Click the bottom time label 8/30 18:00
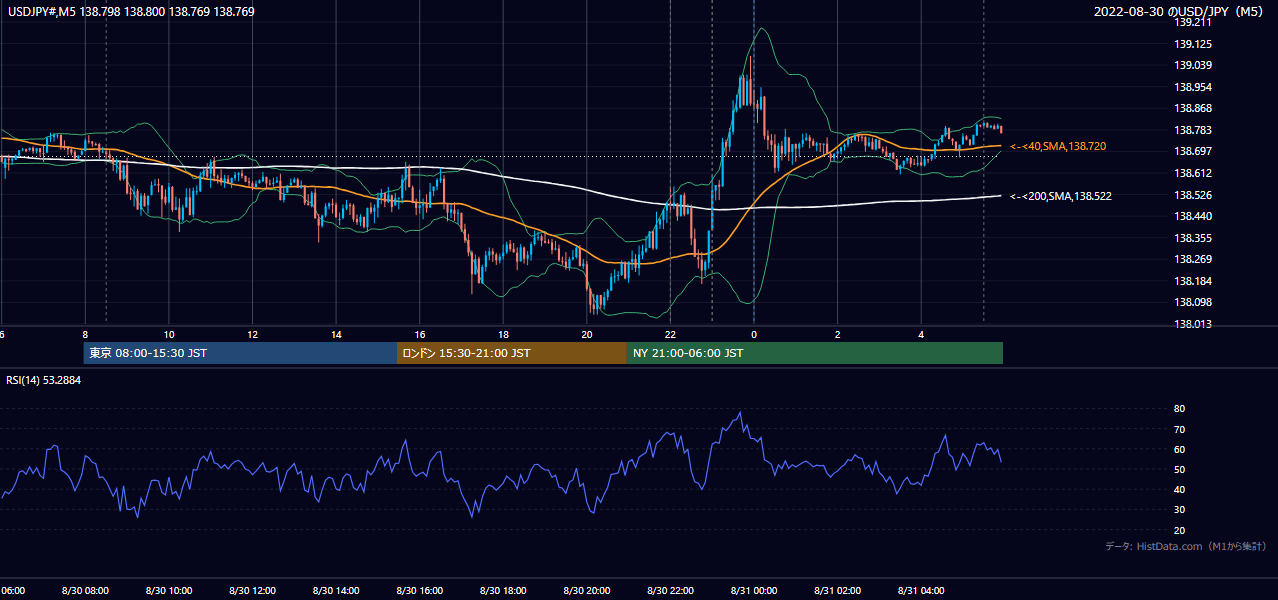 (x=503, y=591)
